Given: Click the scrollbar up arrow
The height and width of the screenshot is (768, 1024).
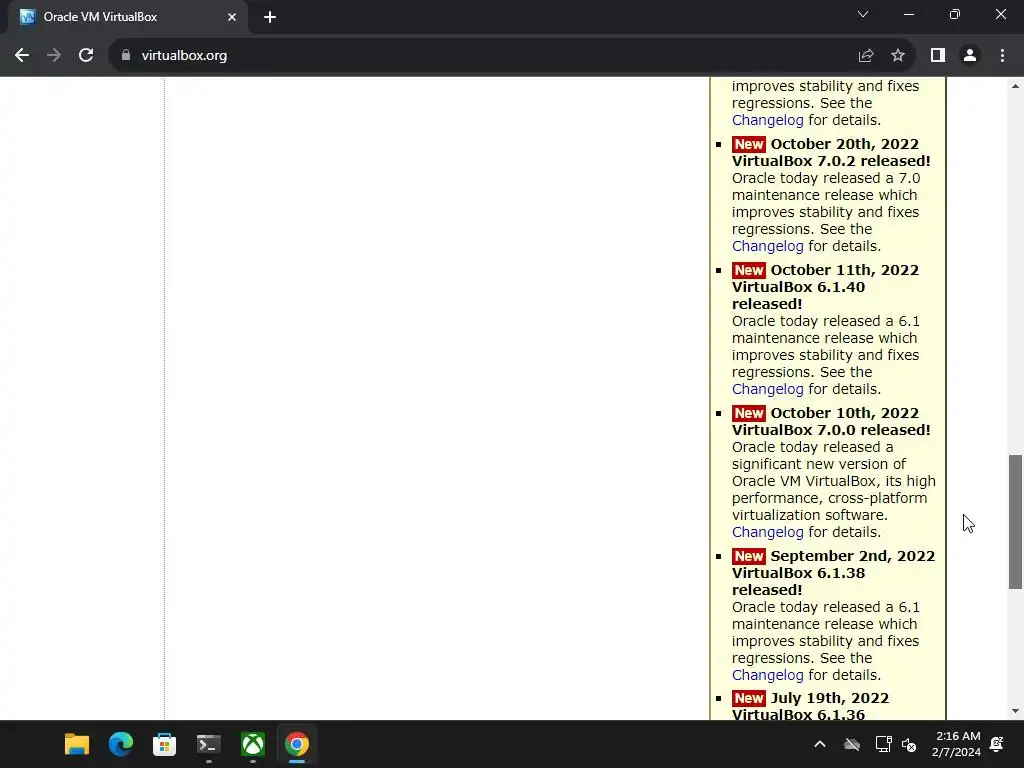Looking at the screenshot, I should tap(1015, 86).
